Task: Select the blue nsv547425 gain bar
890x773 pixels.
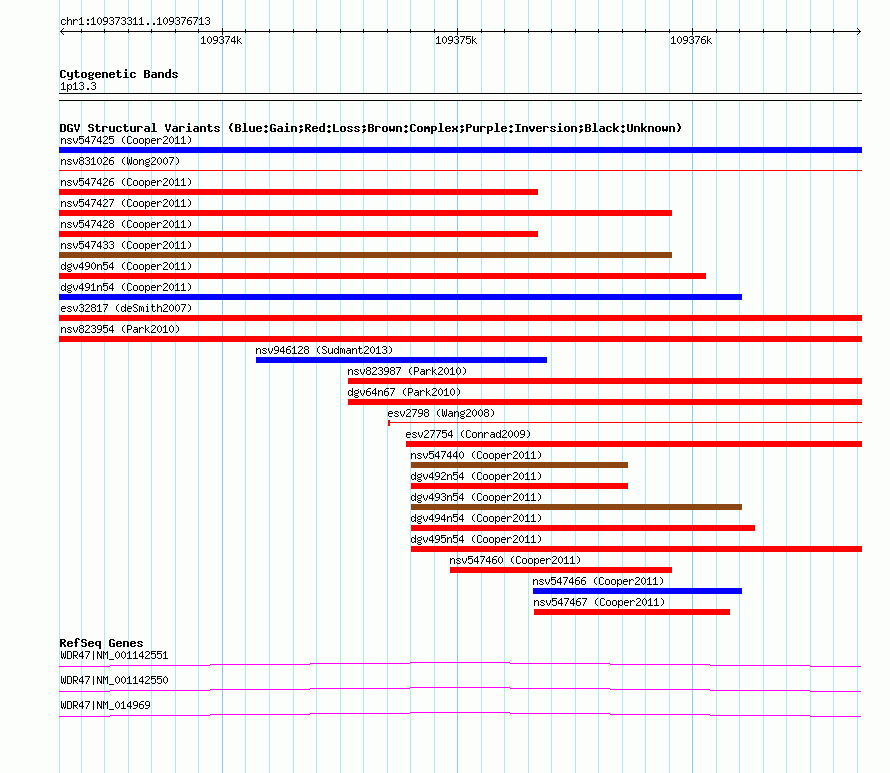Action: coord(460,150)
